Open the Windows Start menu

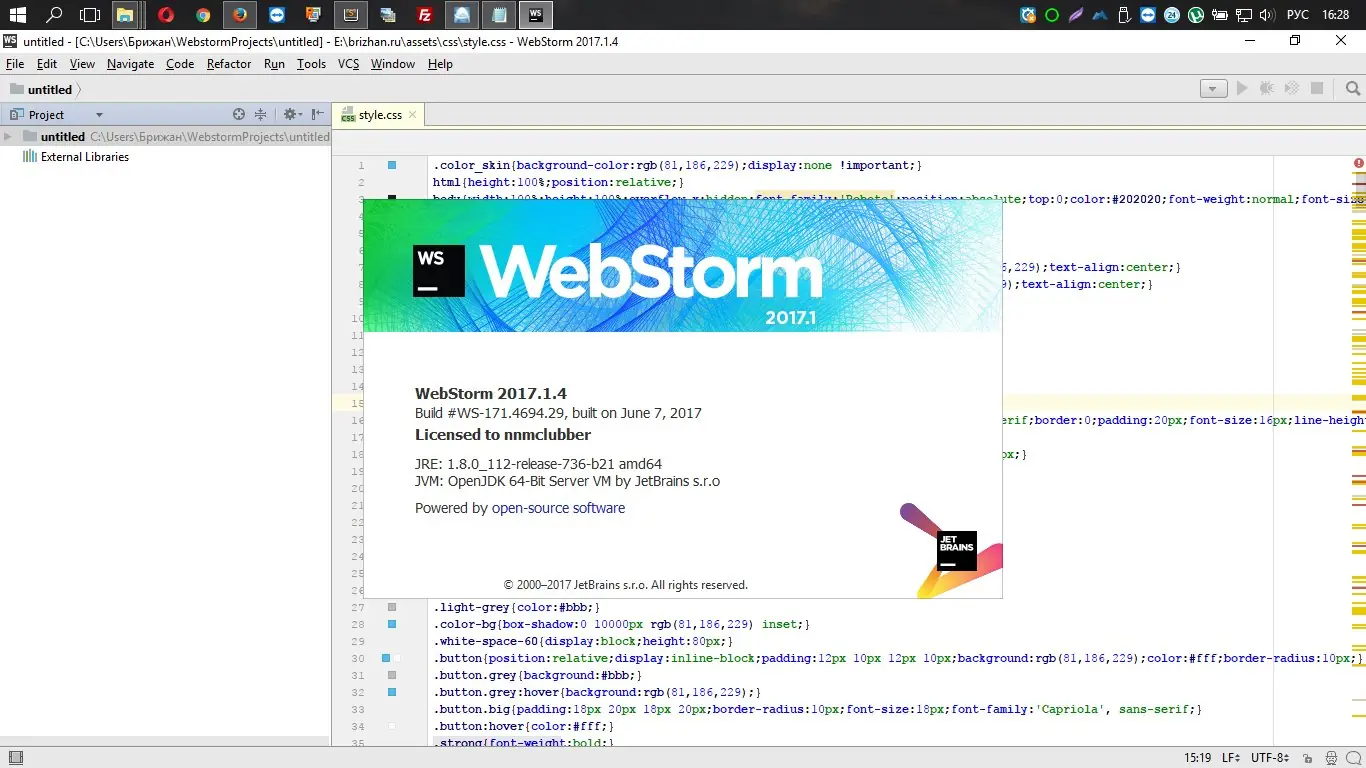pyautogui.click(x=17, y=15)
